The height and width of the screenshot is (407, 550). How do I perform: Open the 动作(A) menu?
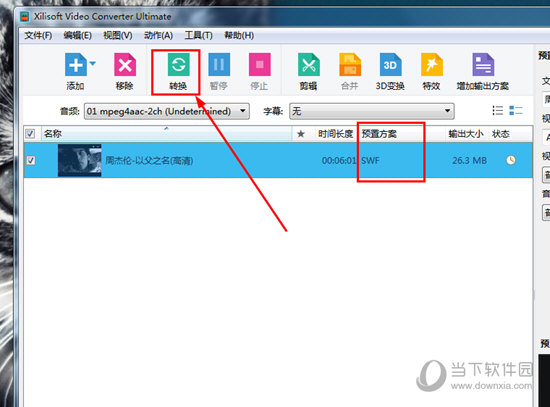click(159, 35)
